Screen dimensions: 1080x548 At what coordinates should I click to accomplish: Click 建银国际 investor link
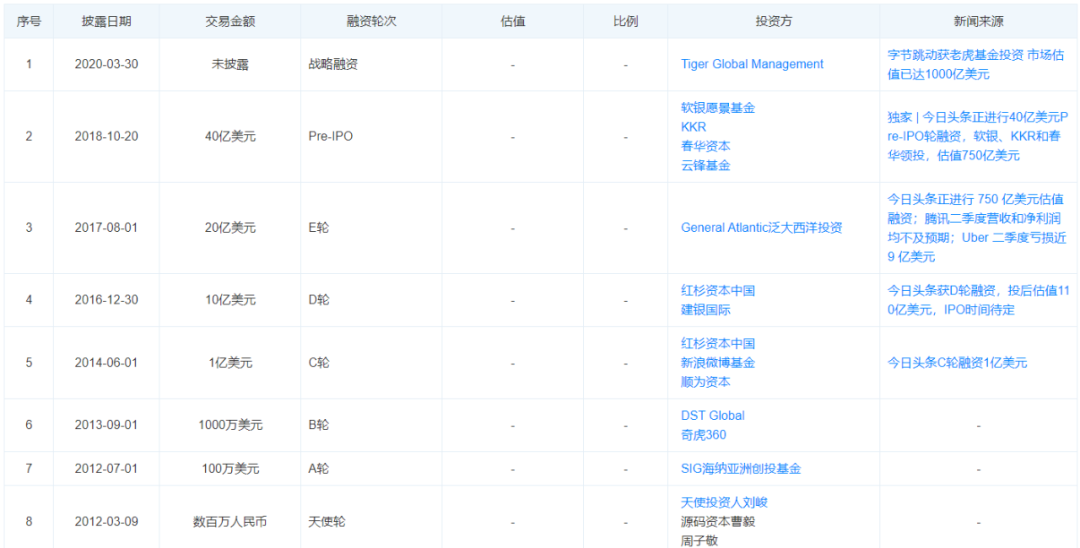705,310
